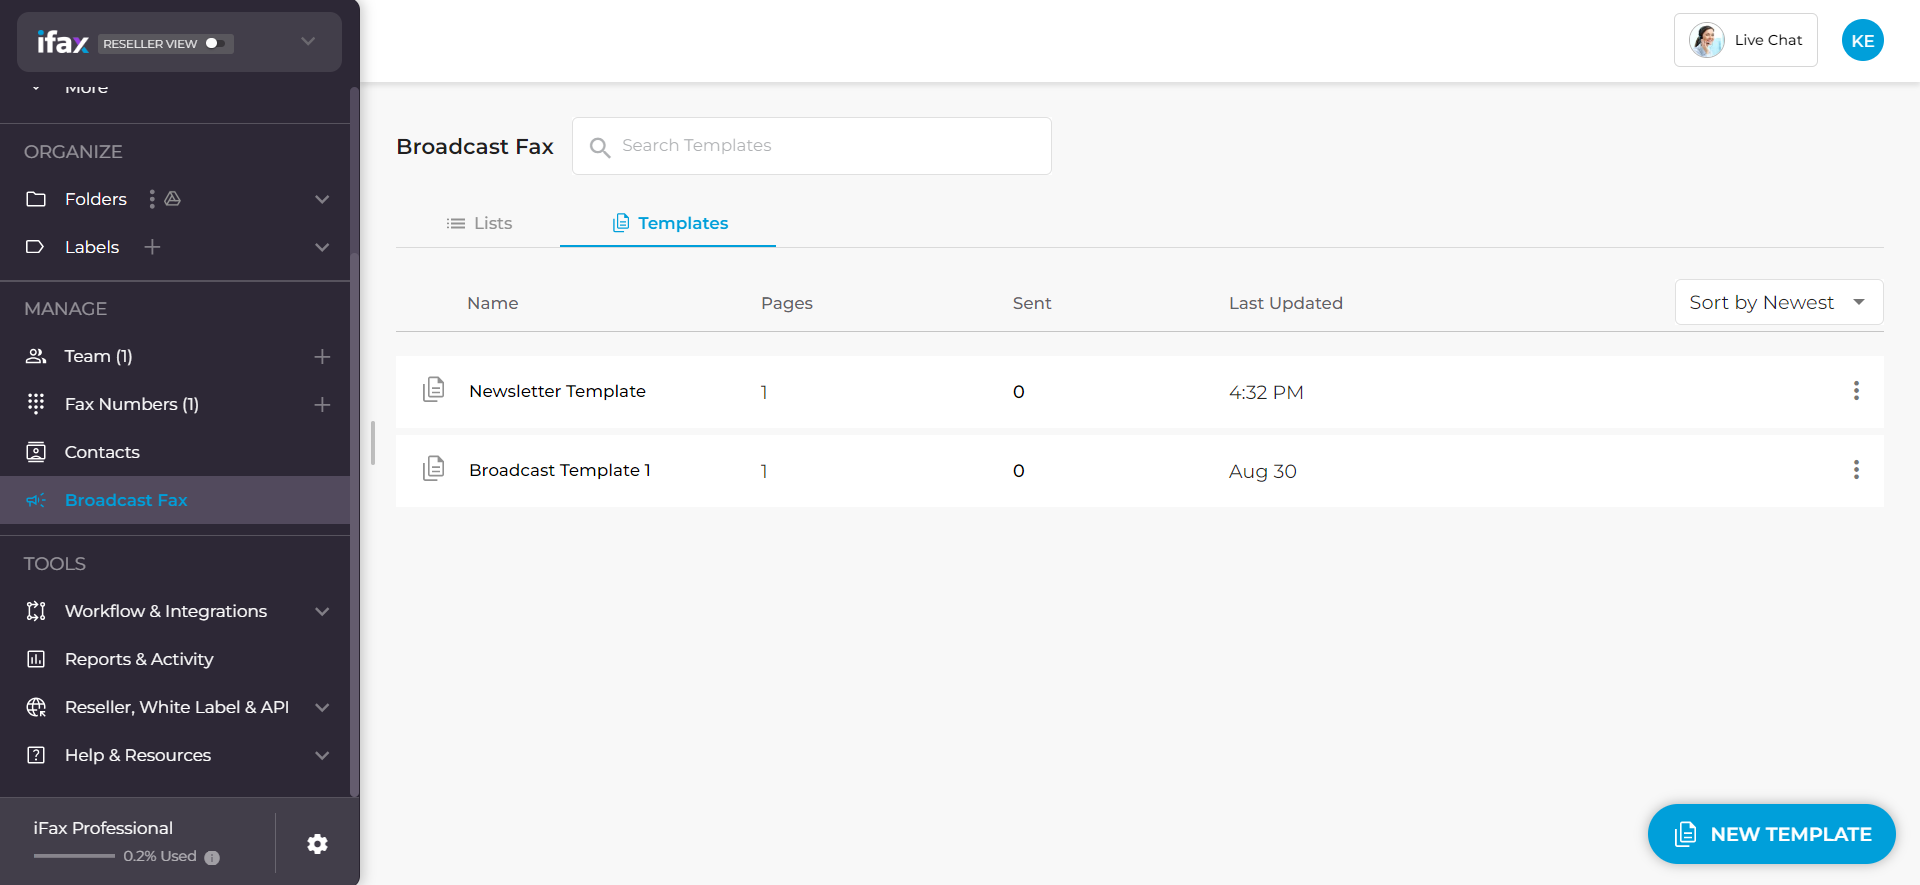Expand the Labels chevron
This screenshot has width=1920, height=885.
322,247
